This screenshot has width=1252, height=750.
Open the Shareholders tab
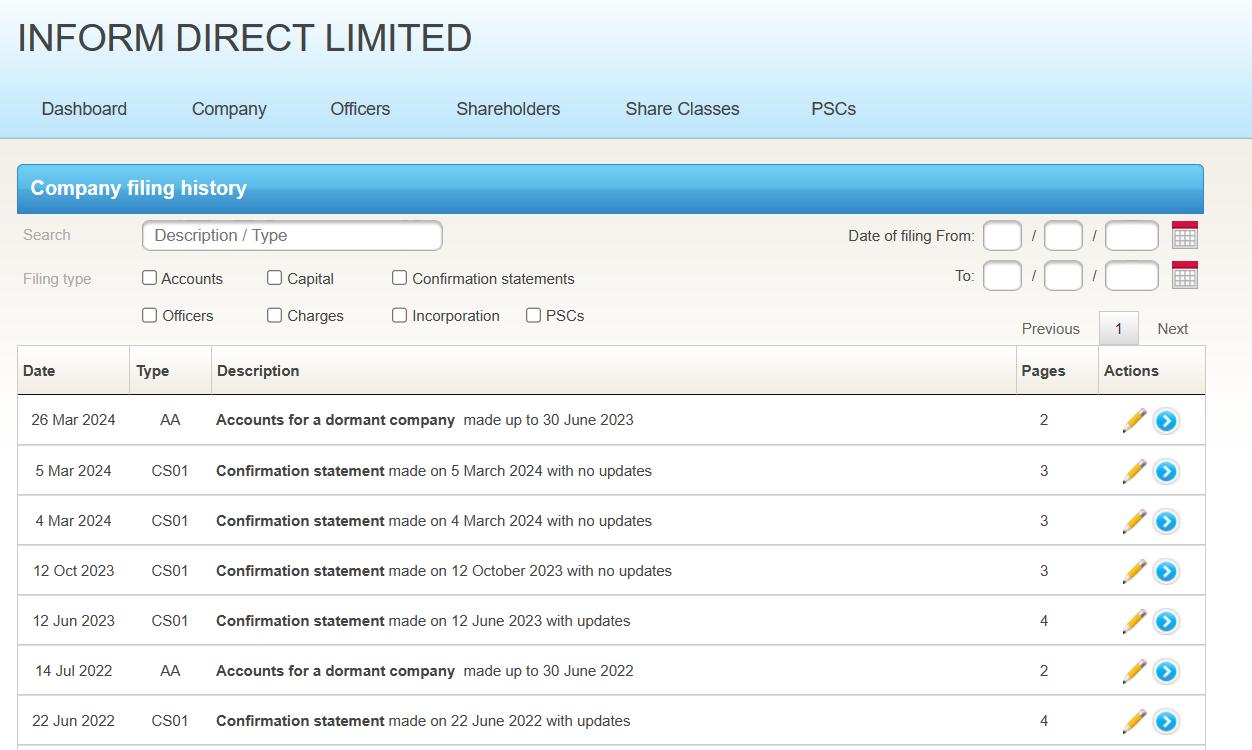[508, 109]
